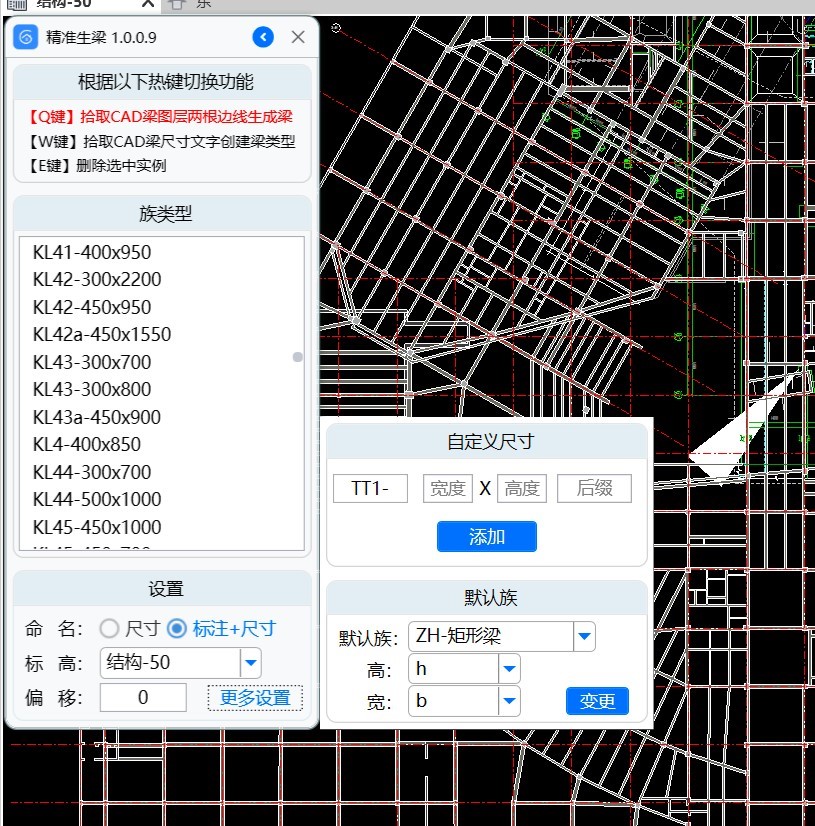Close the 精准生梁 panel
The width and height of the screenshot is (815, 826).
(298, 38)
